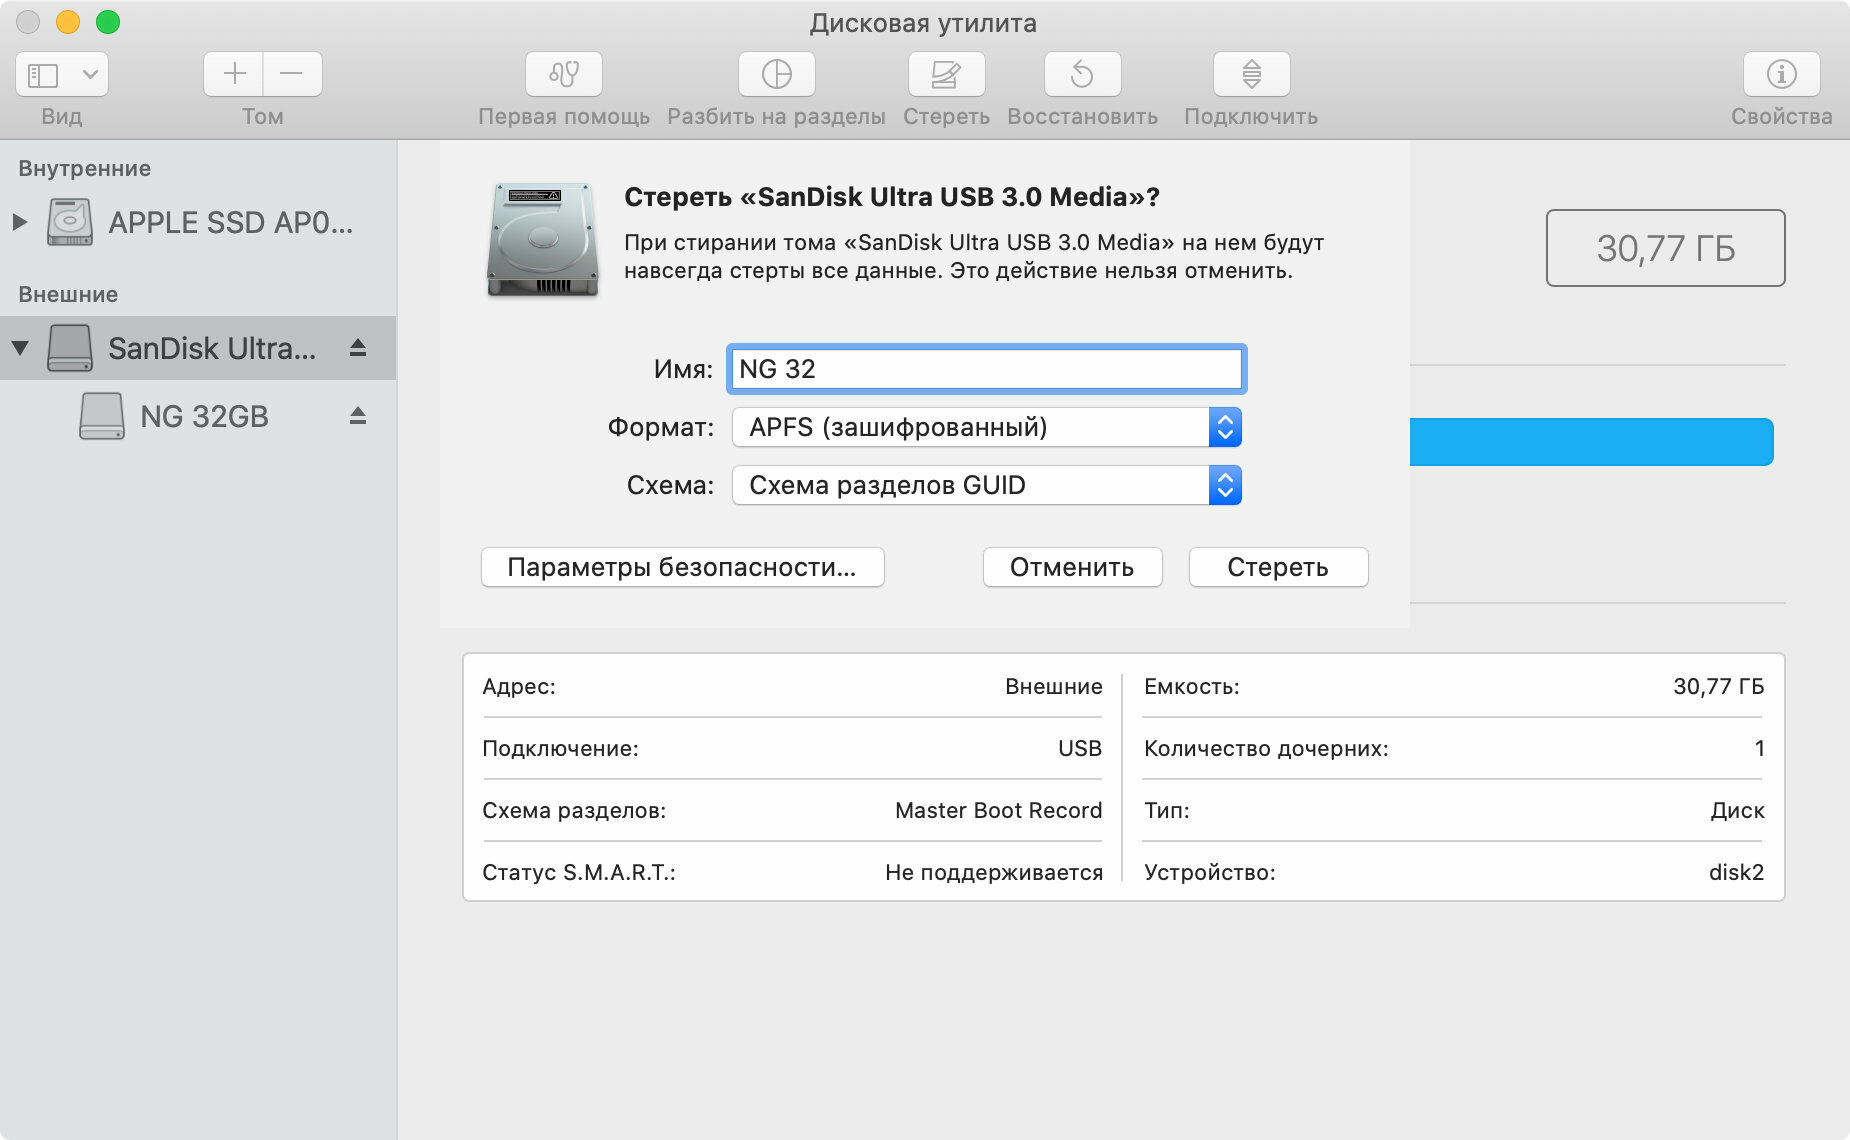This screenshot has width=1850, height=1140.
Task: Open the Info (Свойства) icon
Action: coord(1781,74)
